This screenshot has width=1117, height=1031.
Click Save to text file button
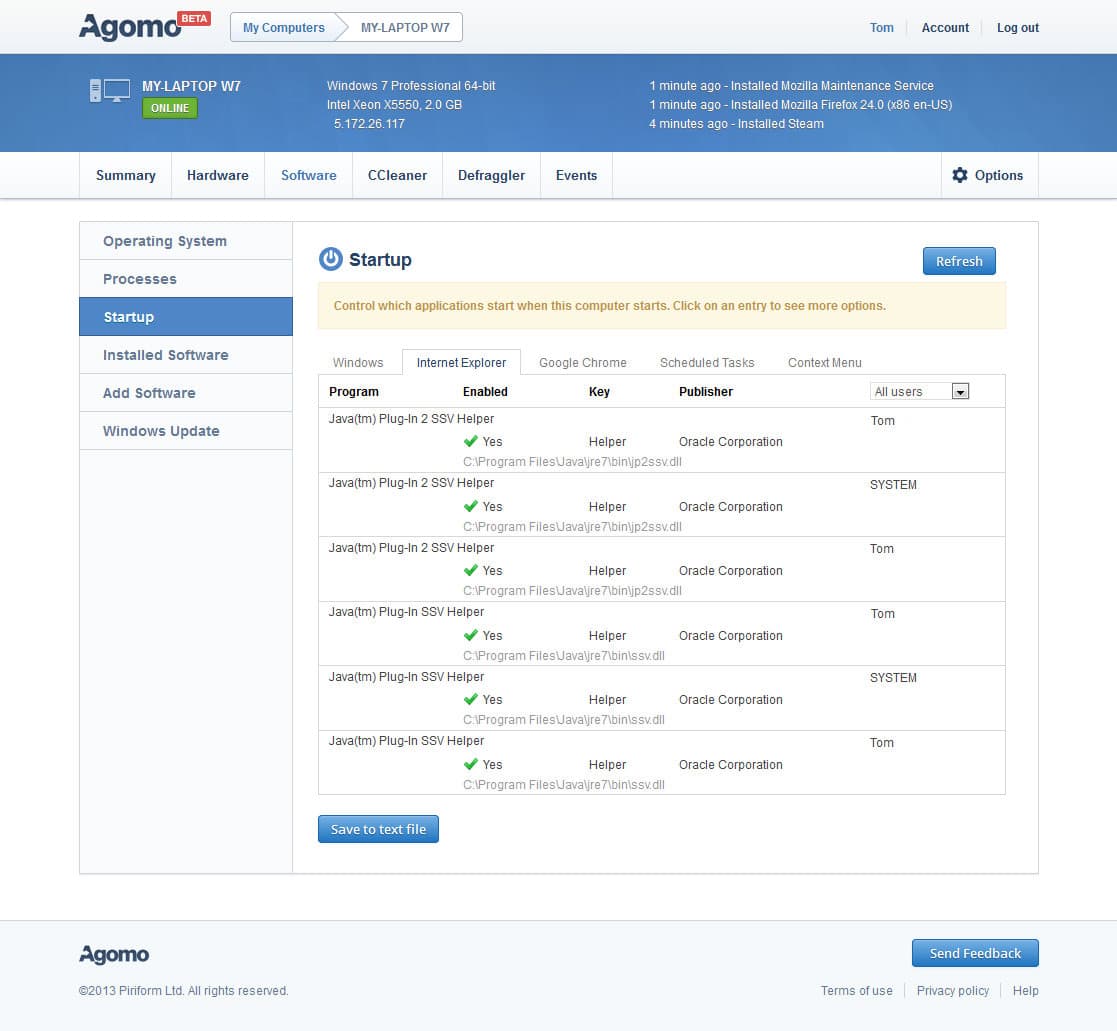pyautogui.click(x=378, y=829)
